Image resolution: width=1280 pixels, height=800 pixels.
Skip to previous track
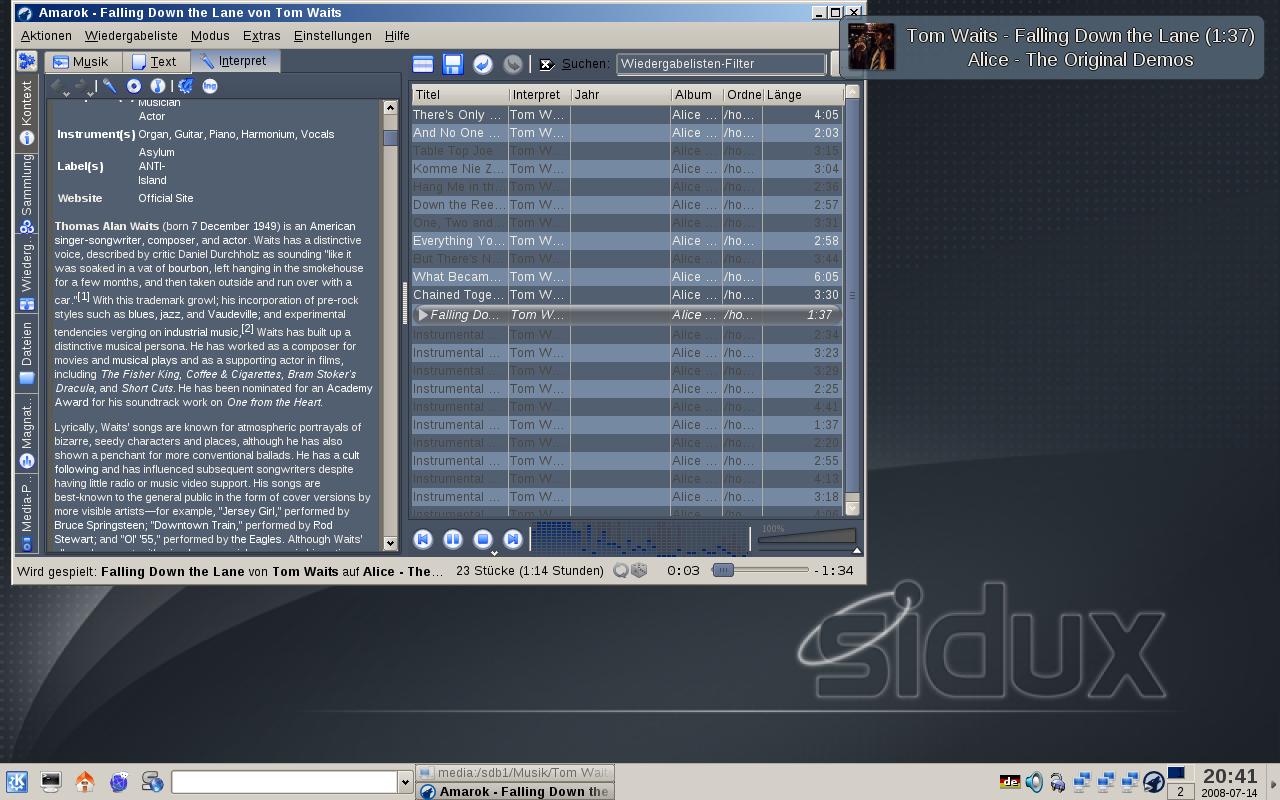coord(423,539)
